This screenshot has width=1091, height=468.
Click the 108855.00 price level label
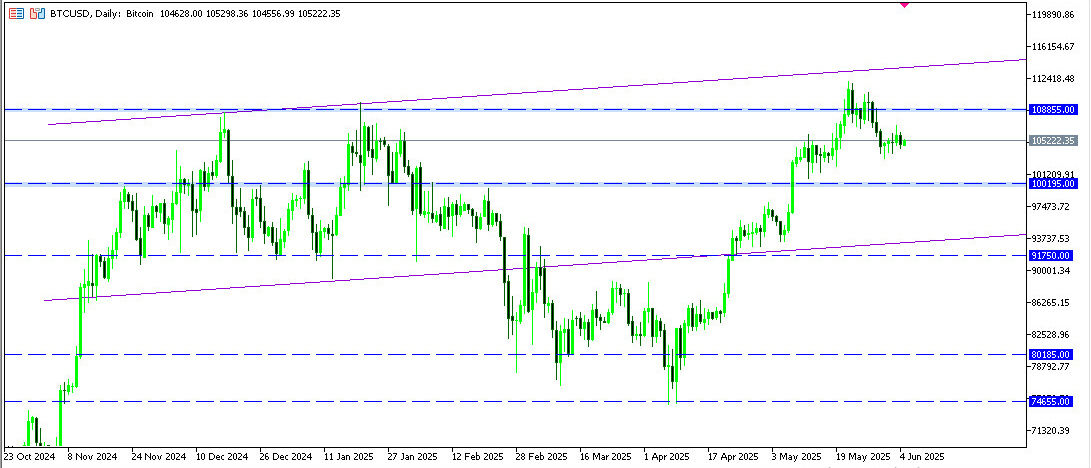(1052, 109)
